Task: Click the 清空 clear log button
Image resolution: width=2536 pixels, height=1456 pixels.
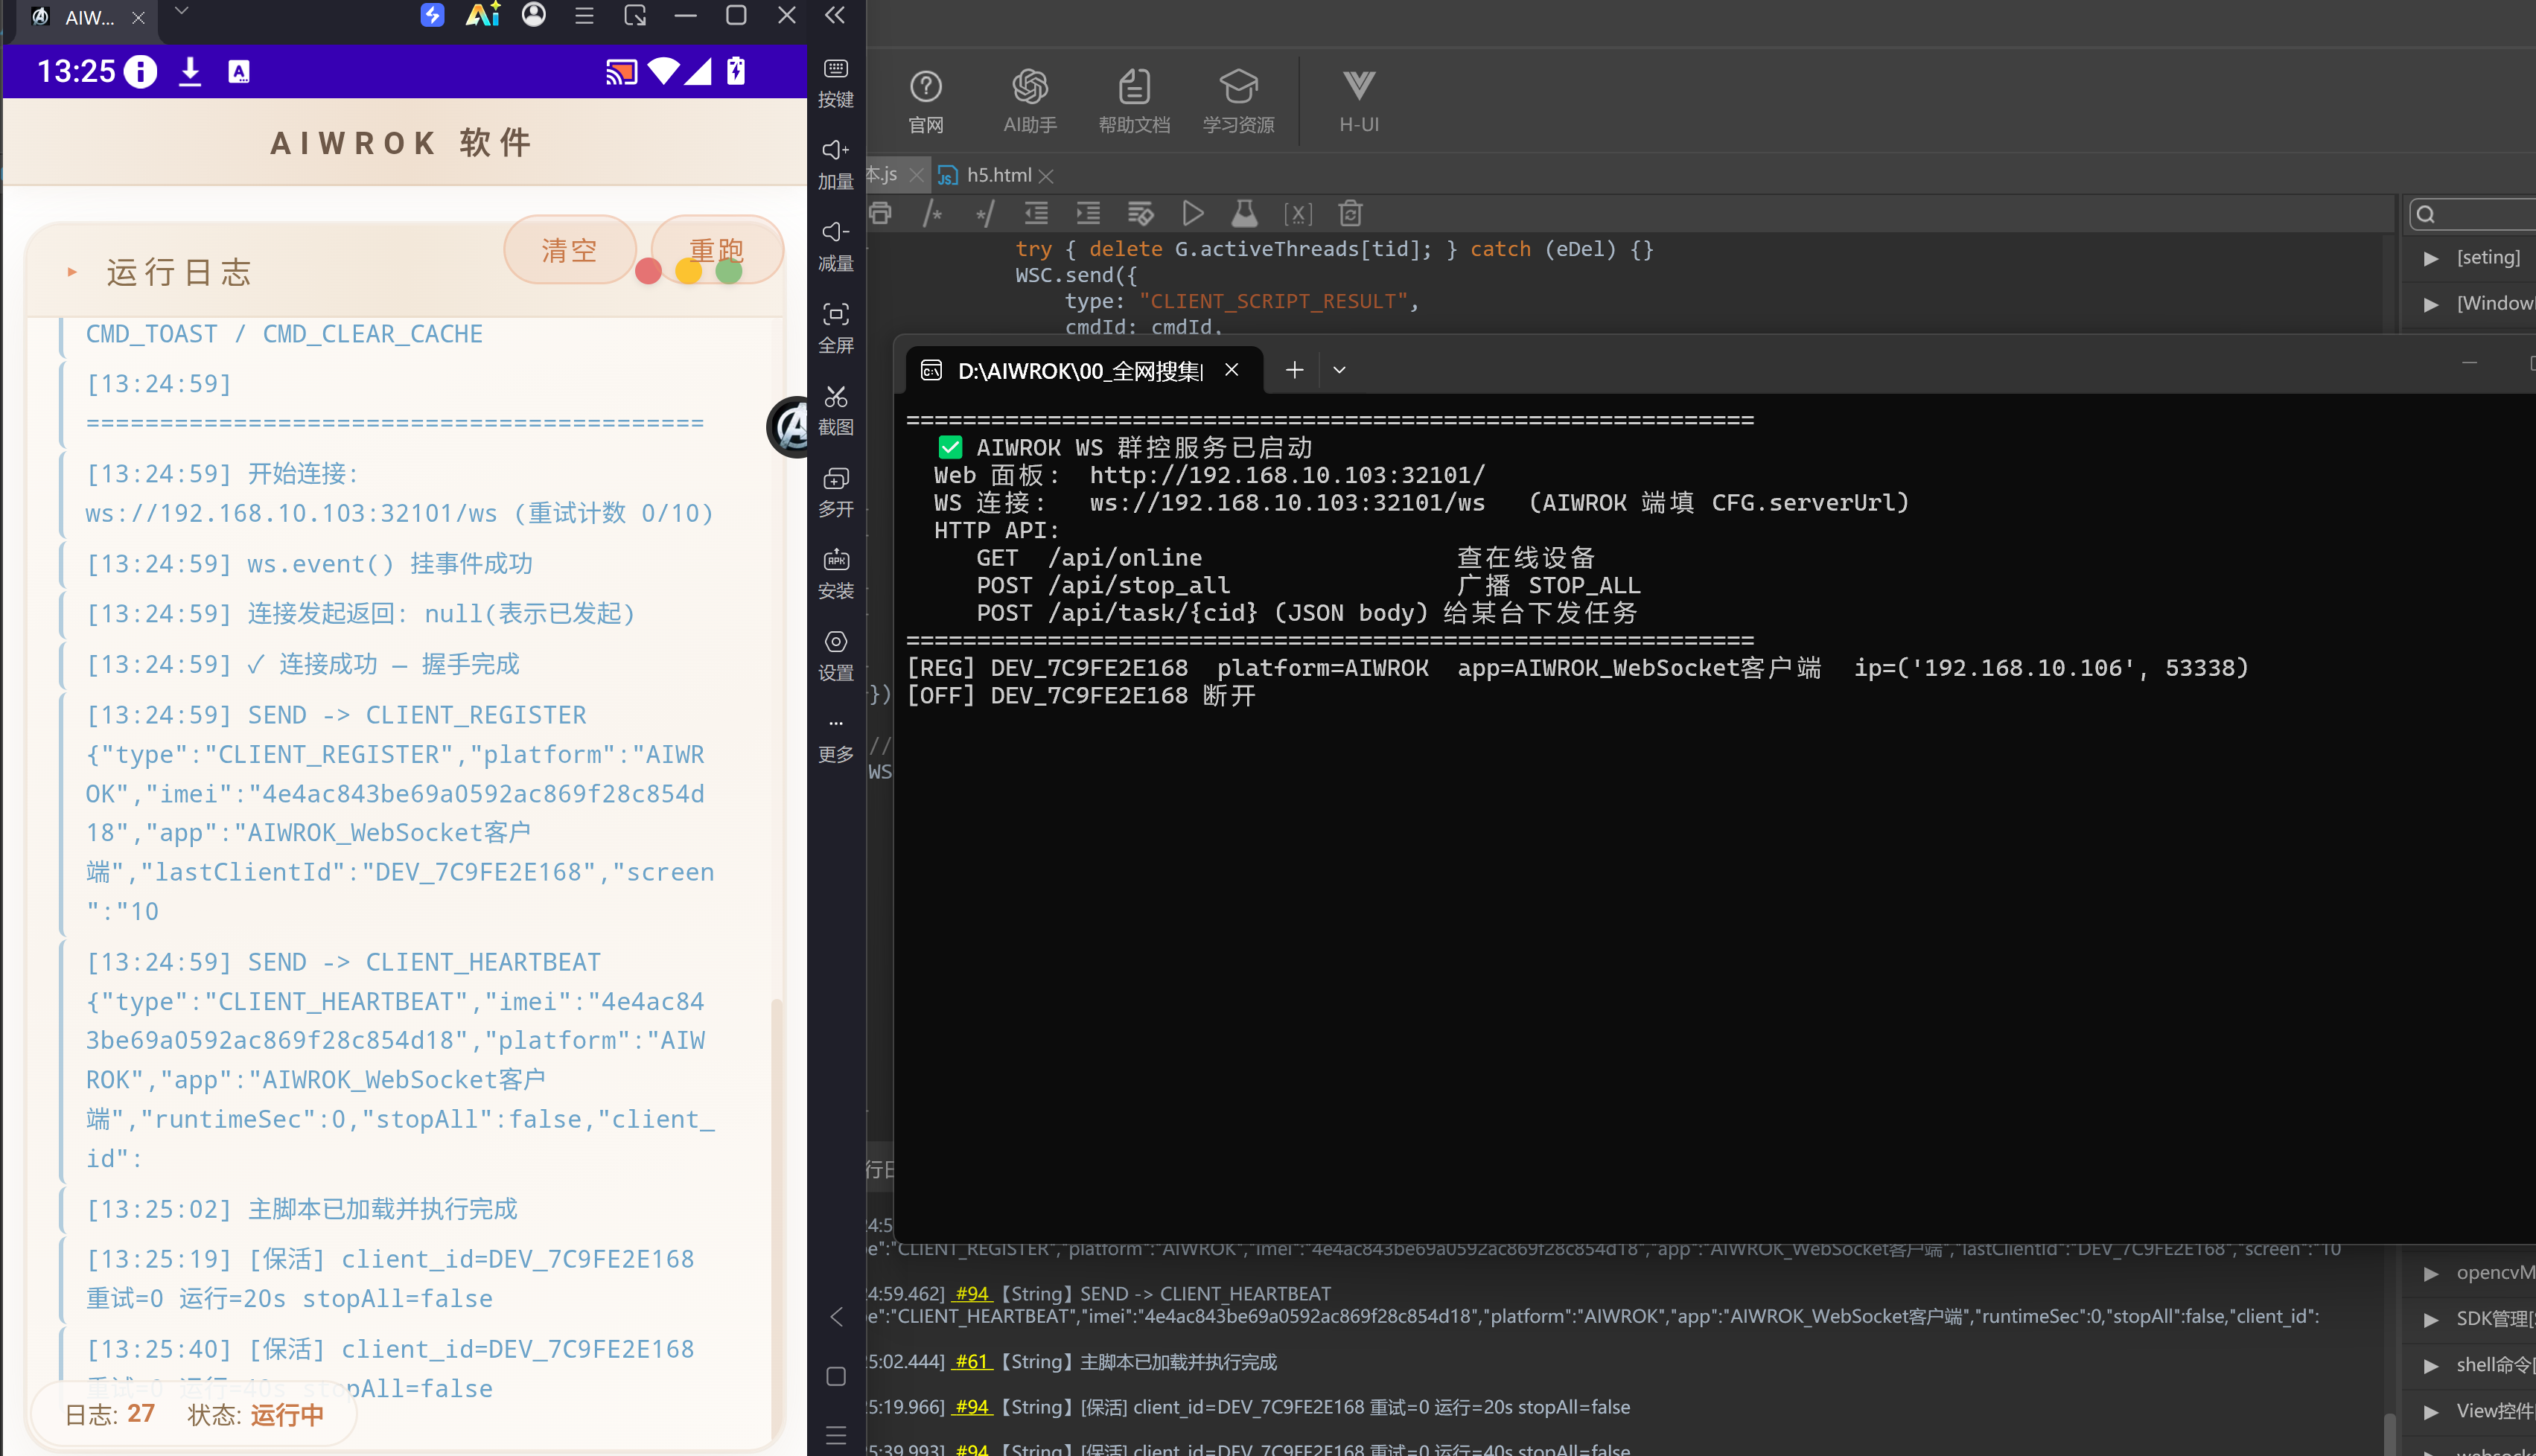Action: pyautogui.click(x=569, y=250)
